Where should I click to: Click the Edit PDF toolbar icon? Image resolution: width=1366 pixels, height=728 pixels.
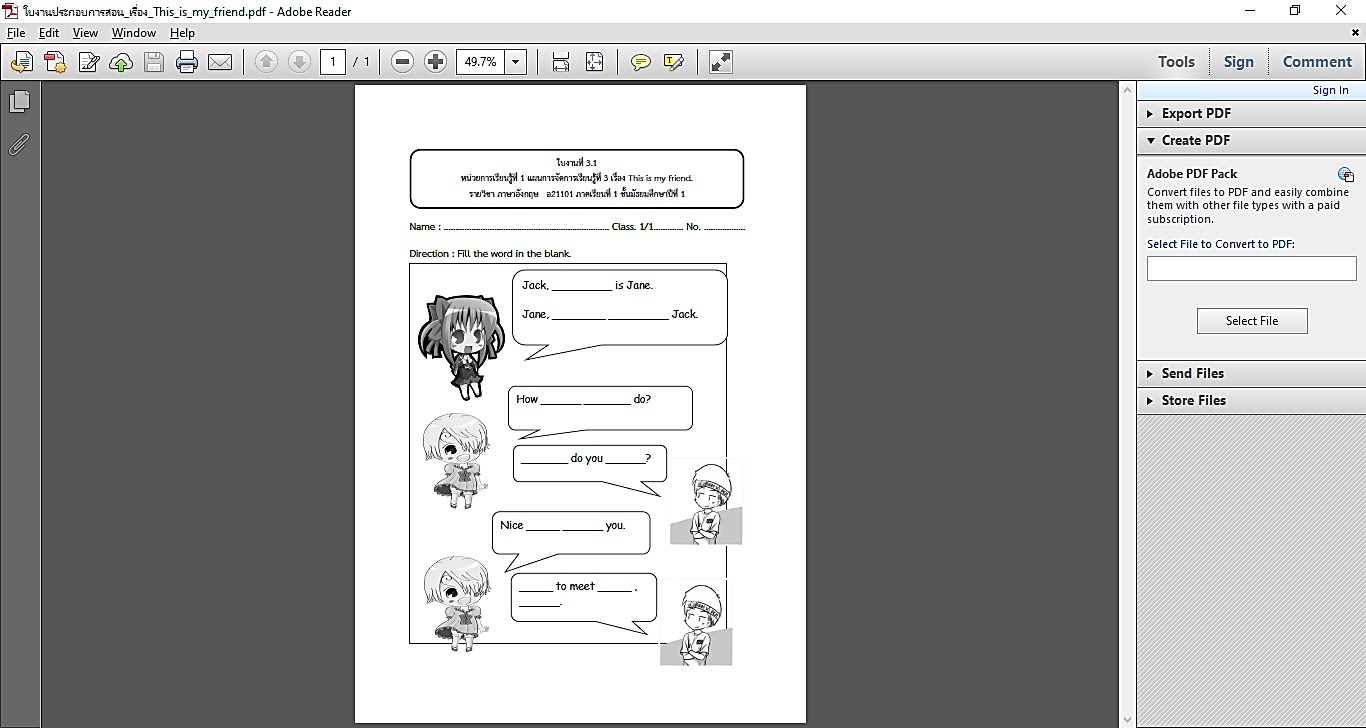click(x=88, y=62)
